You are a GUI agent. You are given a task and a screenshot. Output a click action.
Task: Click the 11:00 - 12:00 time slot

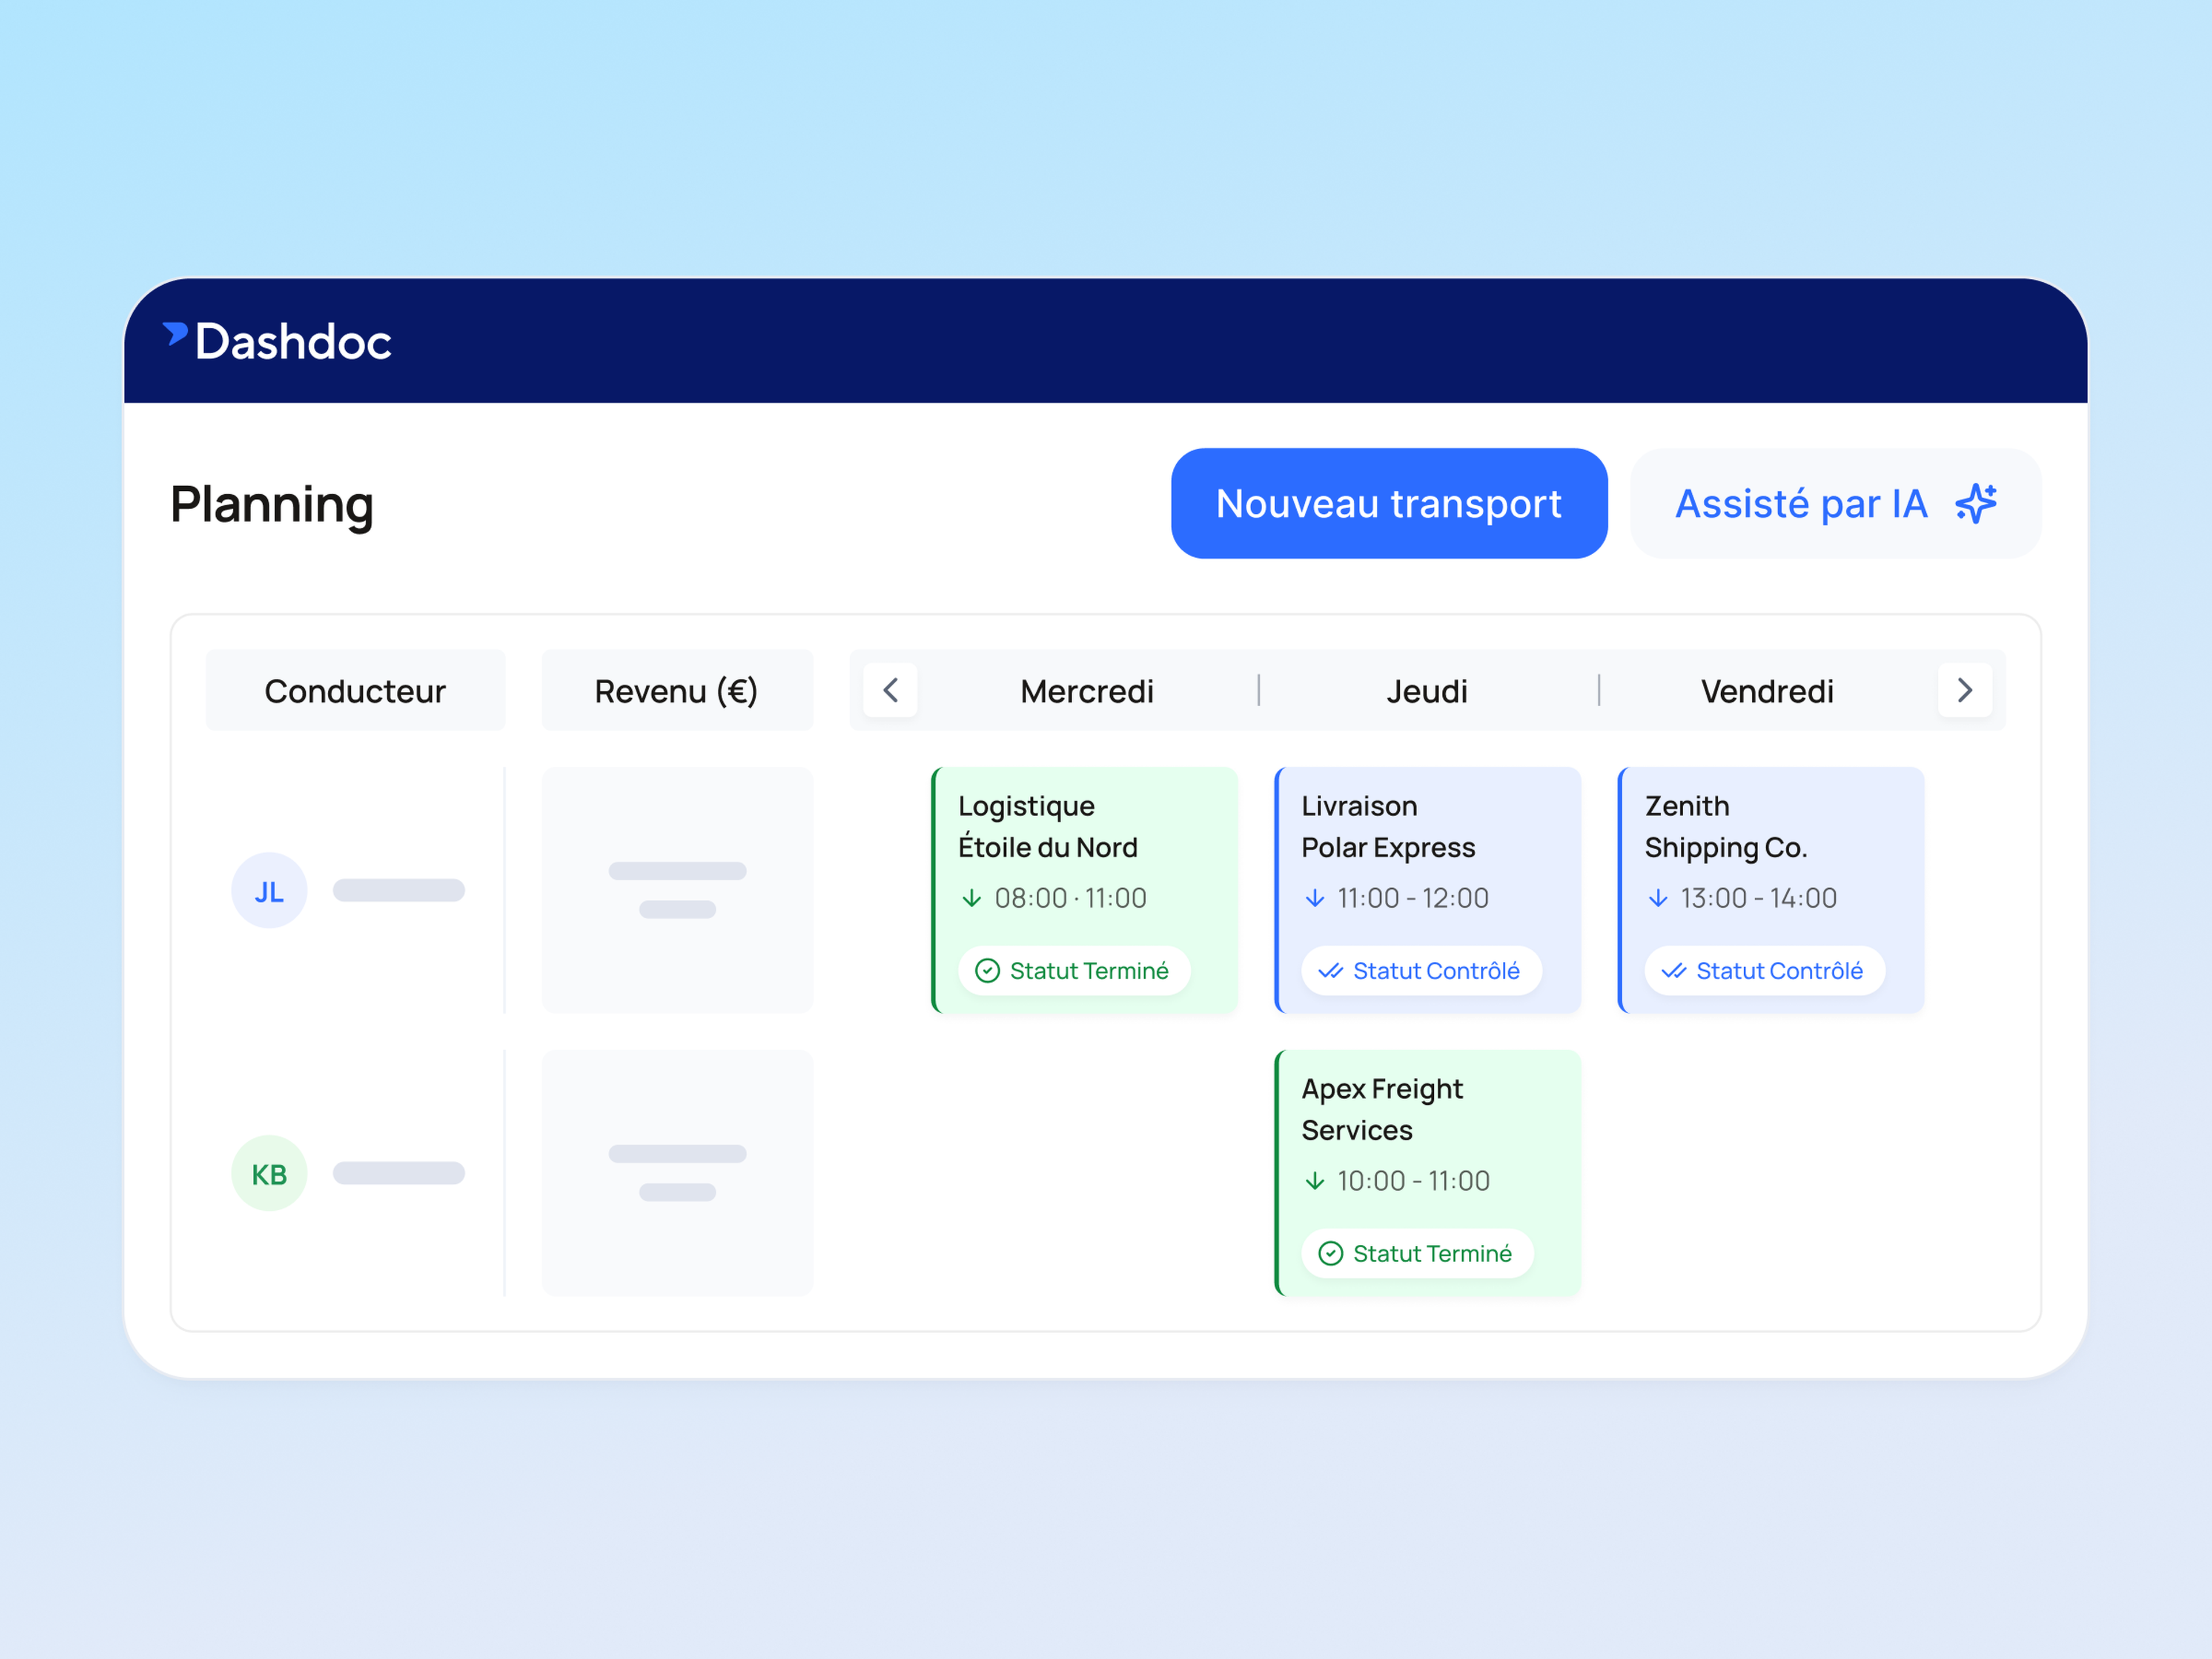[x=1413, y=898]
